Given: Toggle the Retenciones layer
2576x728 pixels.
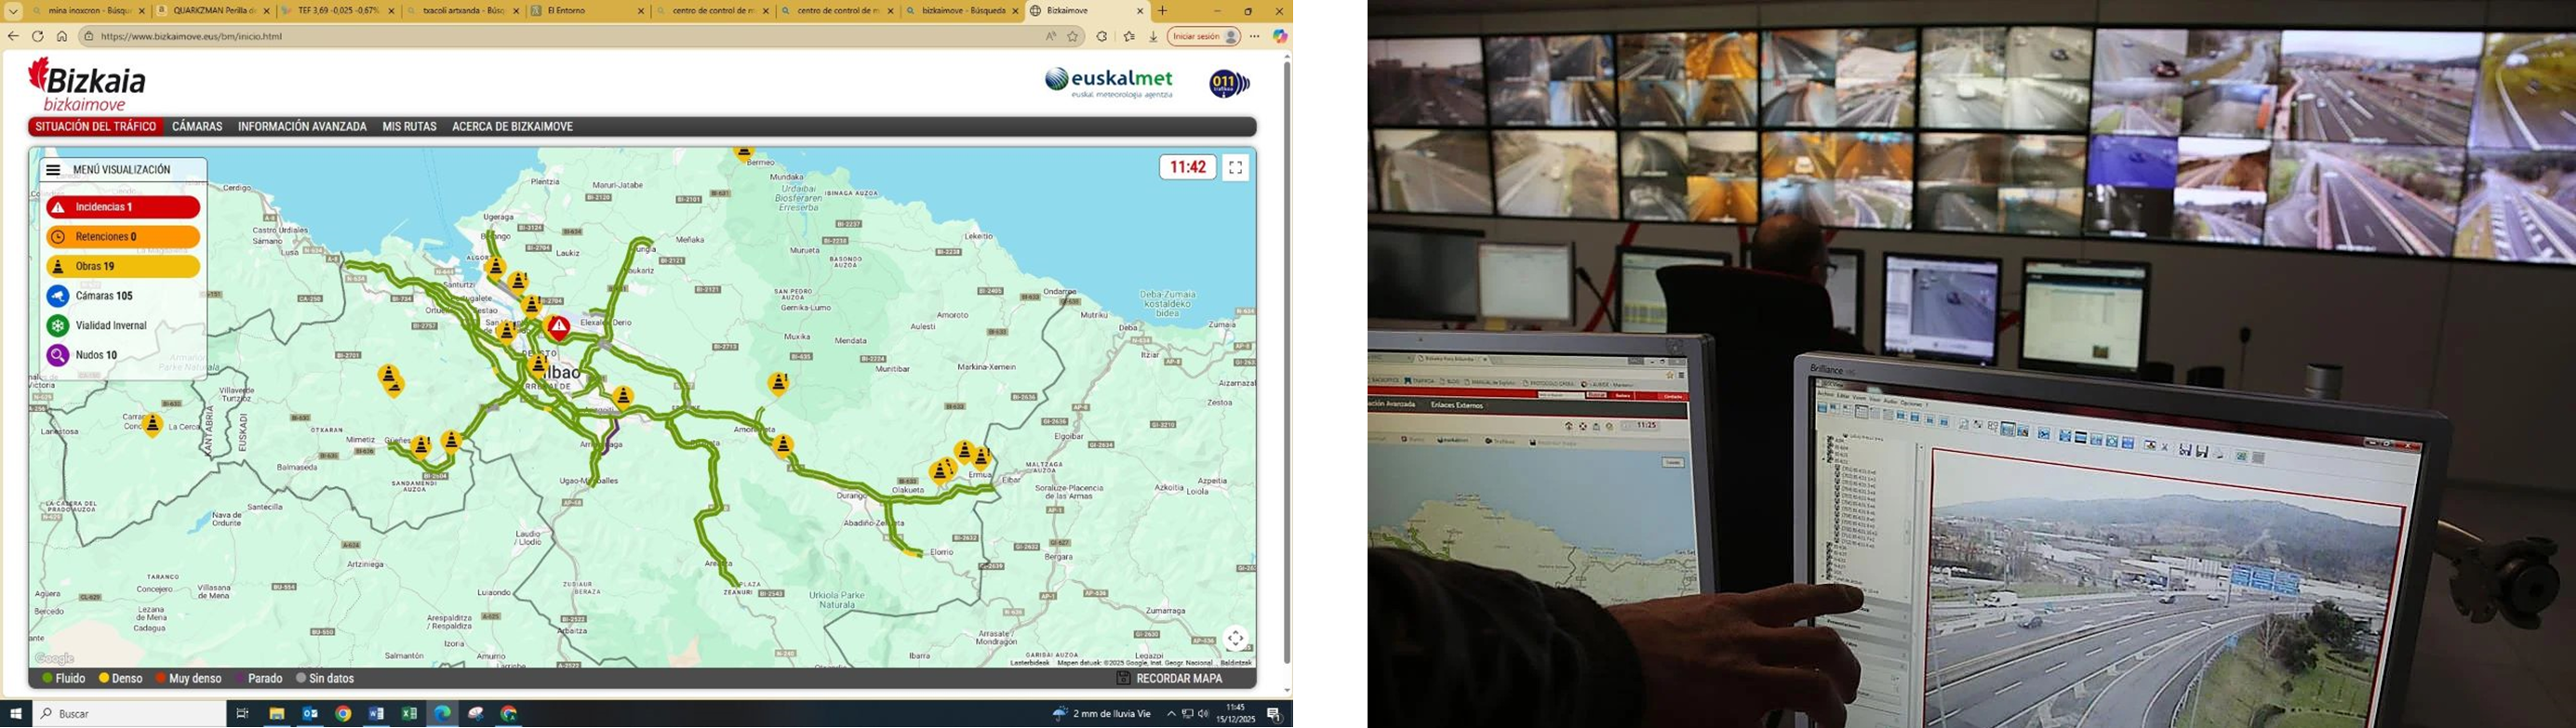Looking at the screenshot, I should point(123,237).
